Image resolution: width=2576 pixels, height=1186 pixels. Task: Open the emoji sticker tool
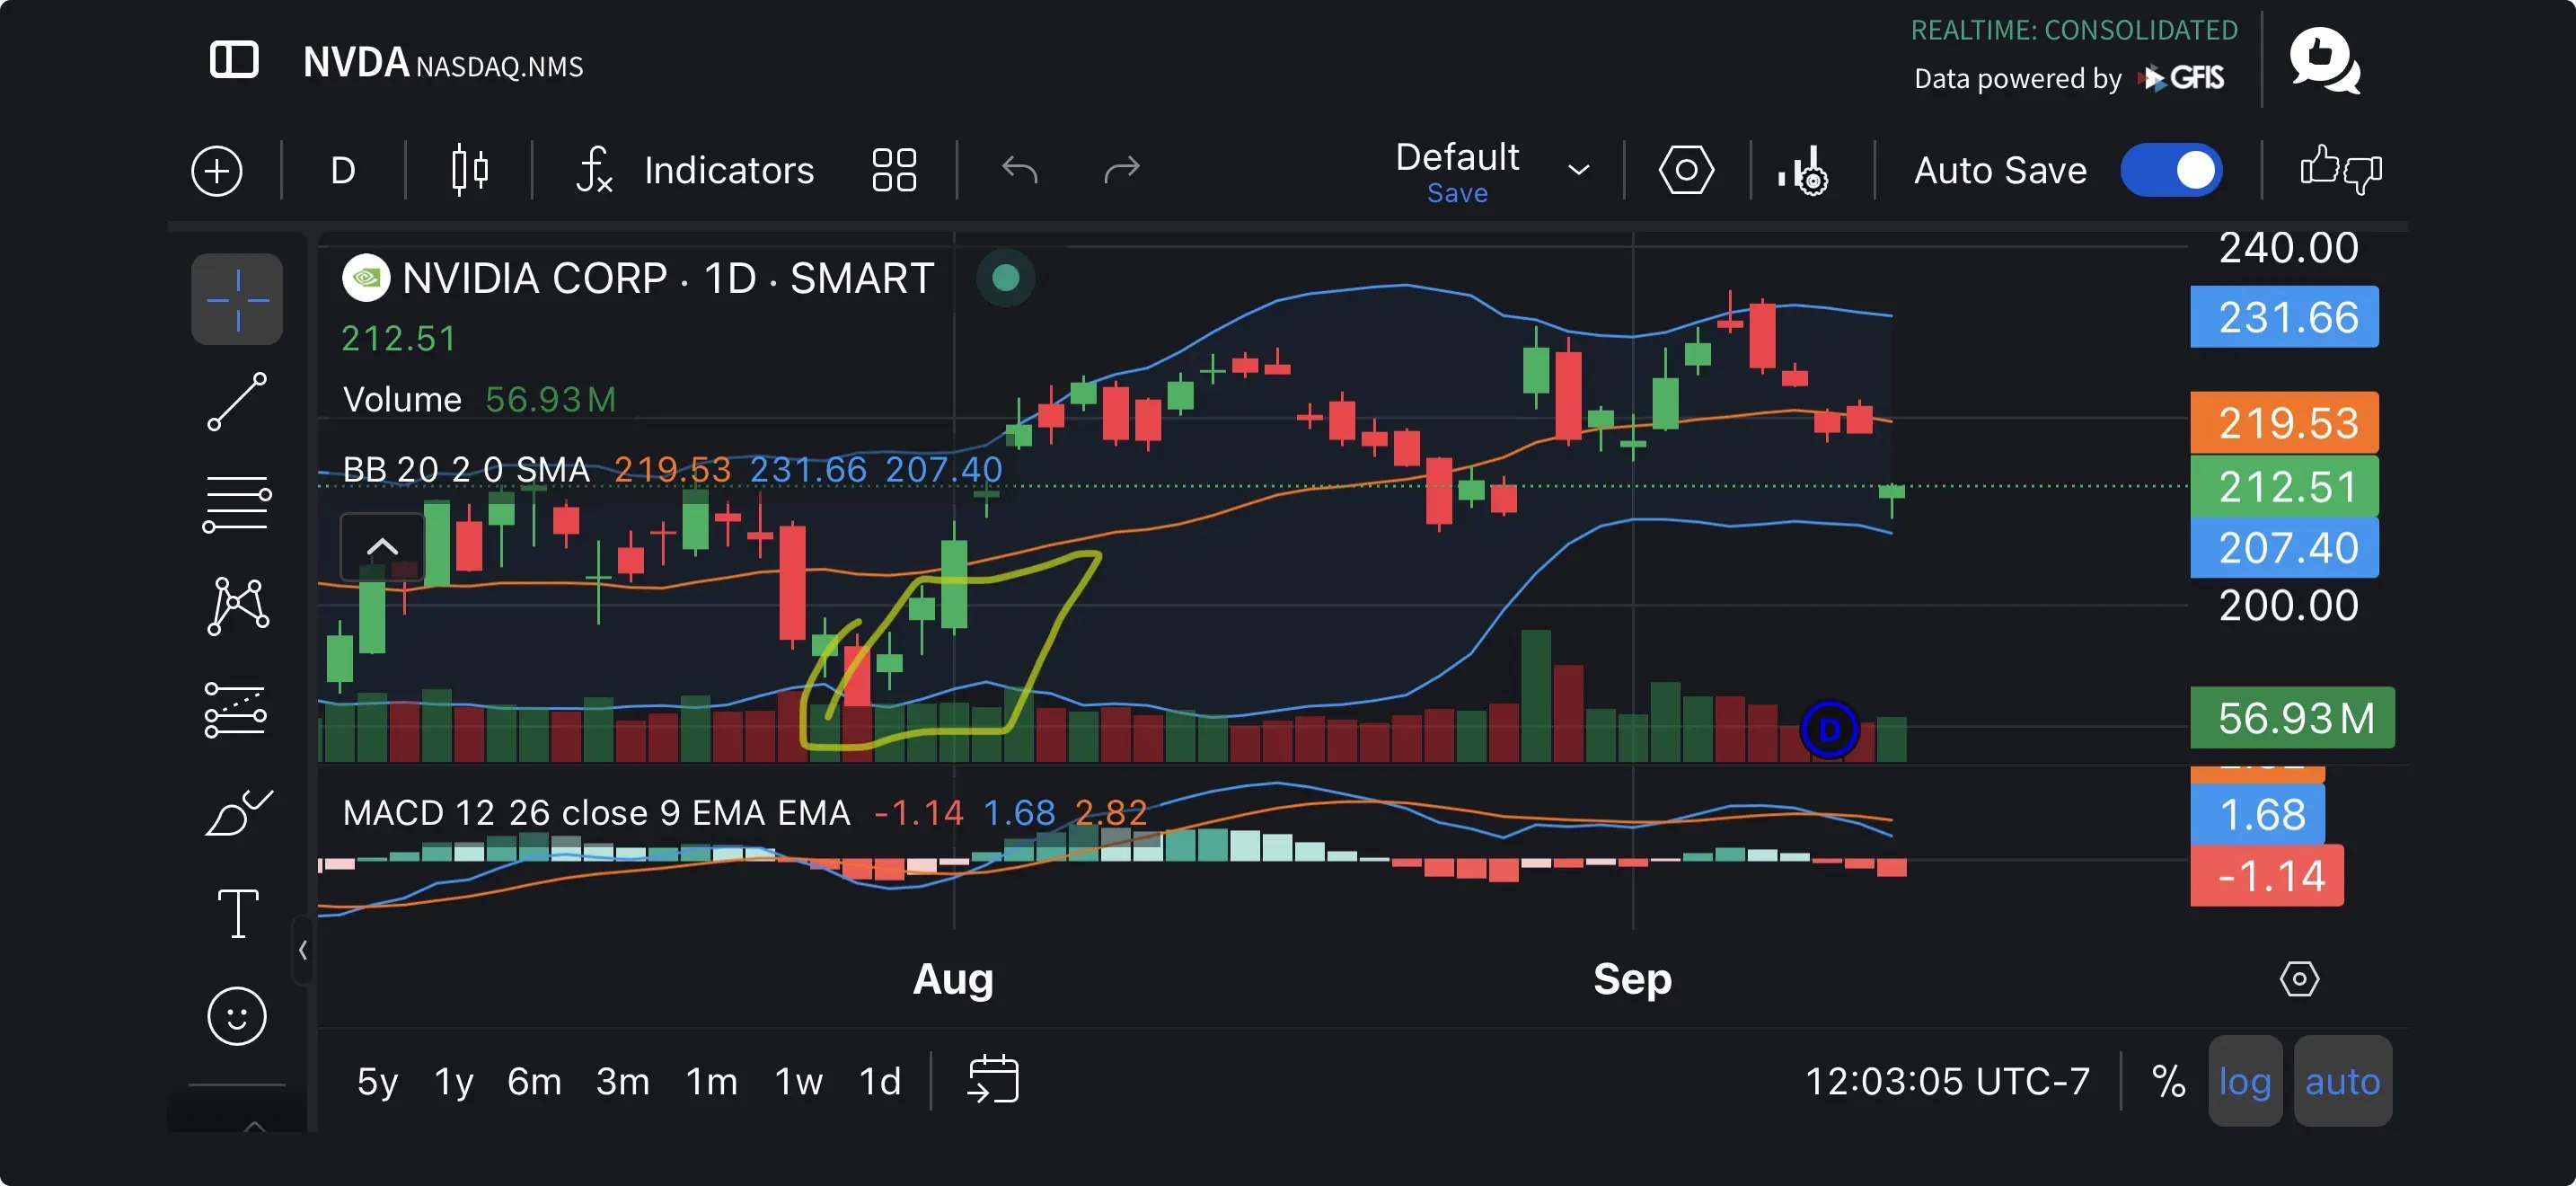tap(237, 1016)
